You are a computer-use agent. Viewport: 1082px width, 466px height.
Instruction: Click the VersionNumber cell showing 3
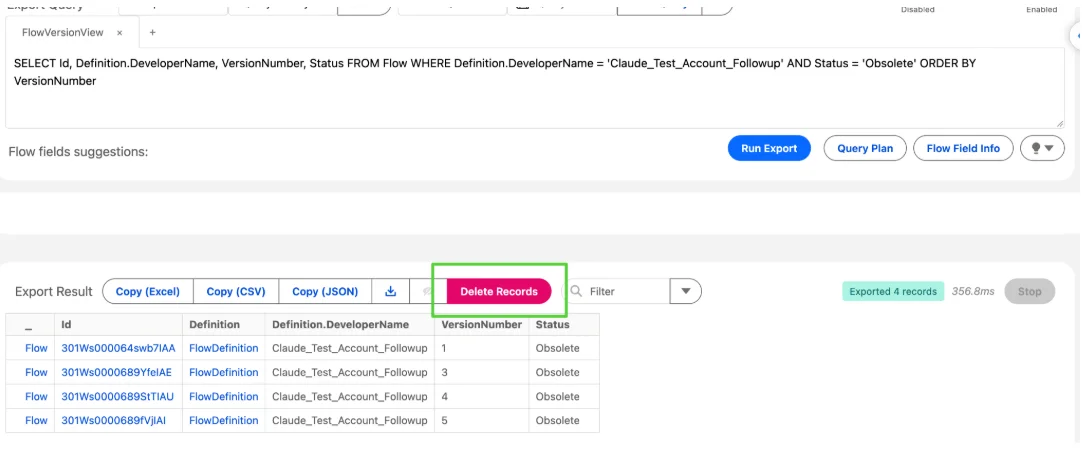point(482,372)
